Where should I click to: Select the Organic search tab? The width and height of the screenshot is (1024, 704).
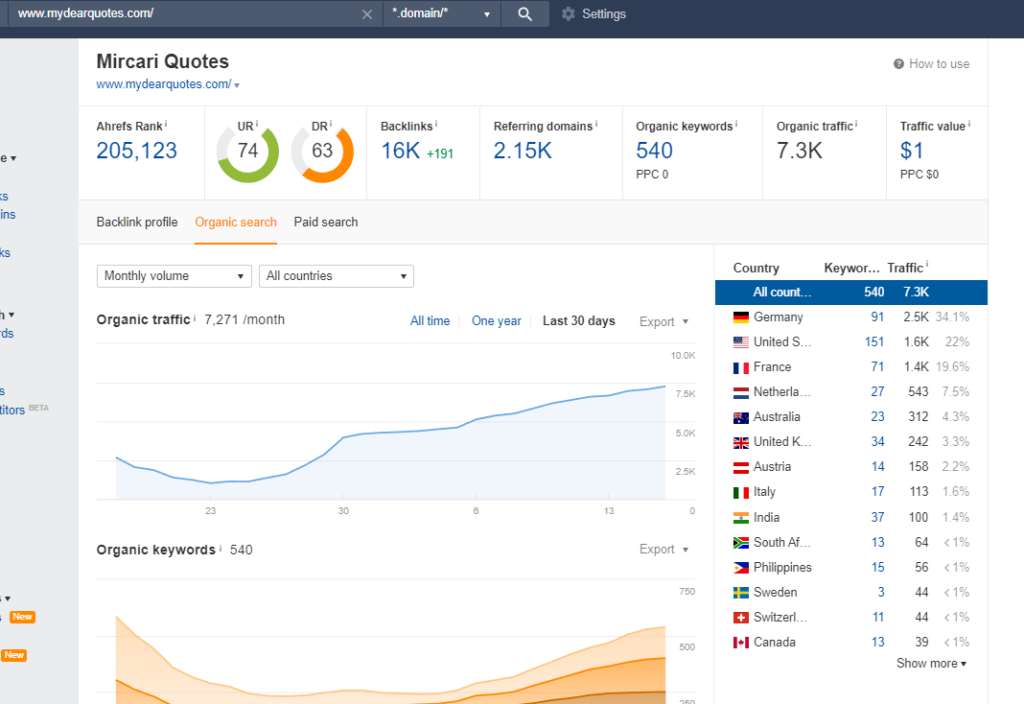tap(236, 222)
